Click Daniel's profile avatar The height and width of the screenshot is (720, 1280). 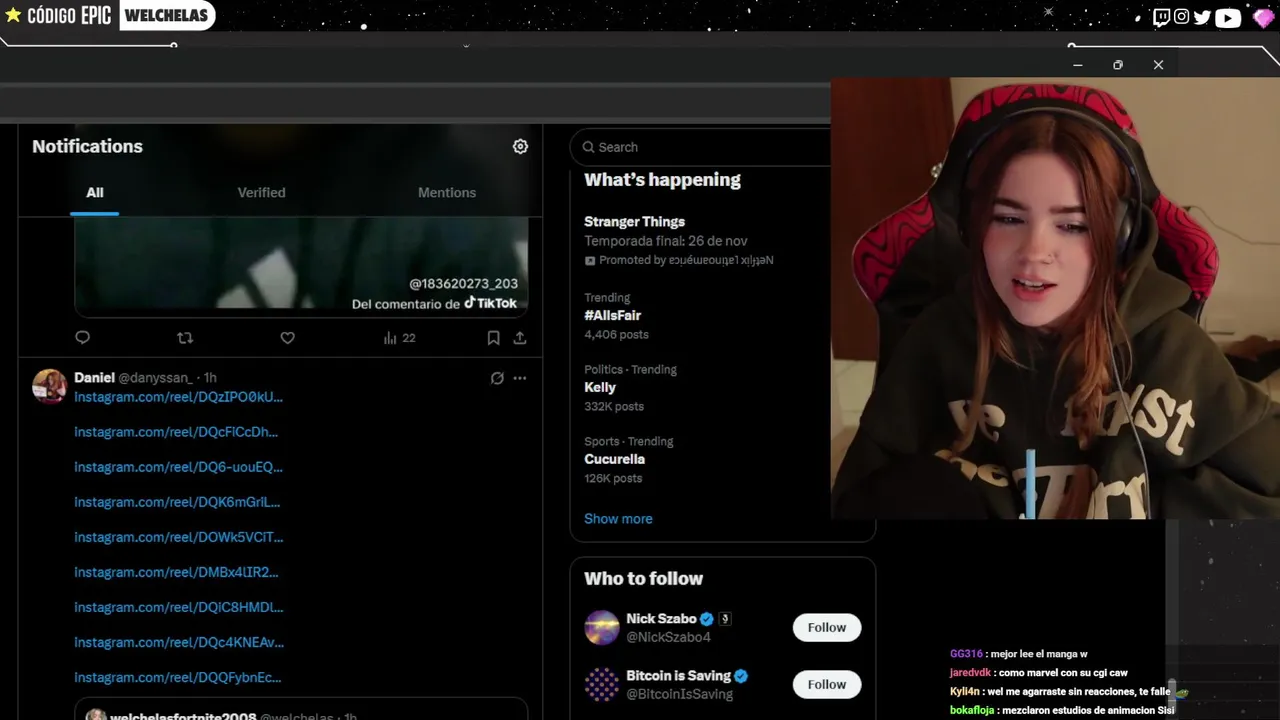pos(49,386)
